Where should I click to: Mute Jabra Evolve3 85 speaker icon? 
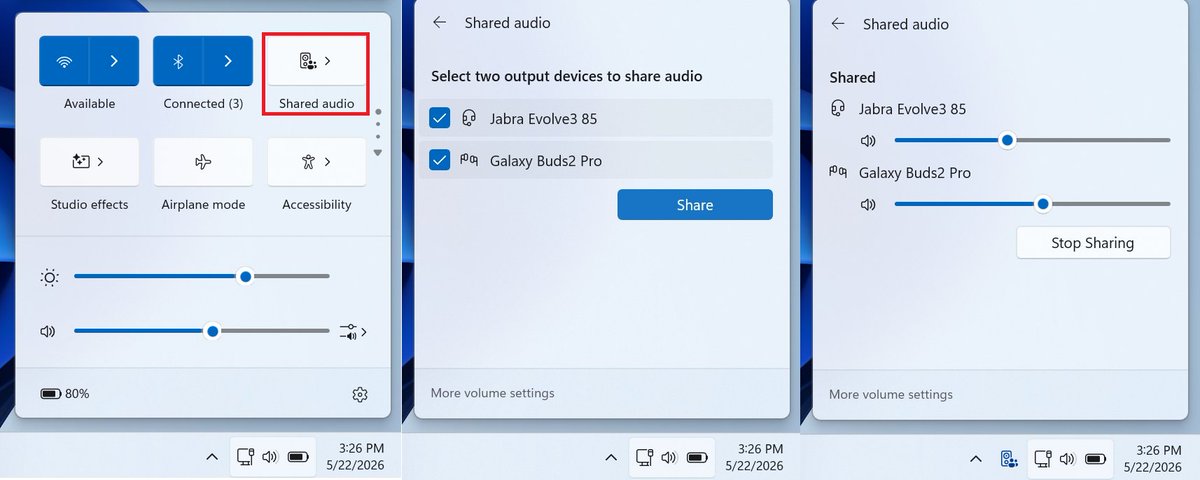[x=868, y=141]
